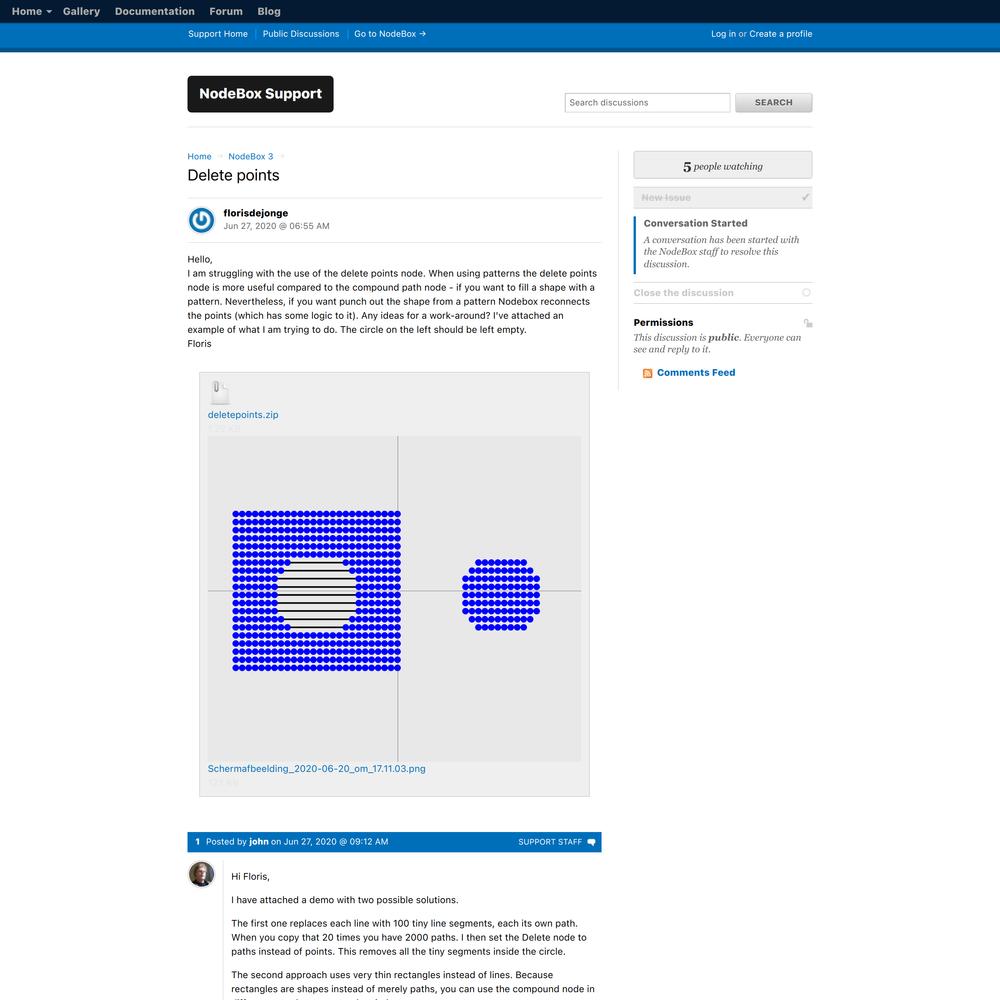Click Create a profile

tap(781, 34)
